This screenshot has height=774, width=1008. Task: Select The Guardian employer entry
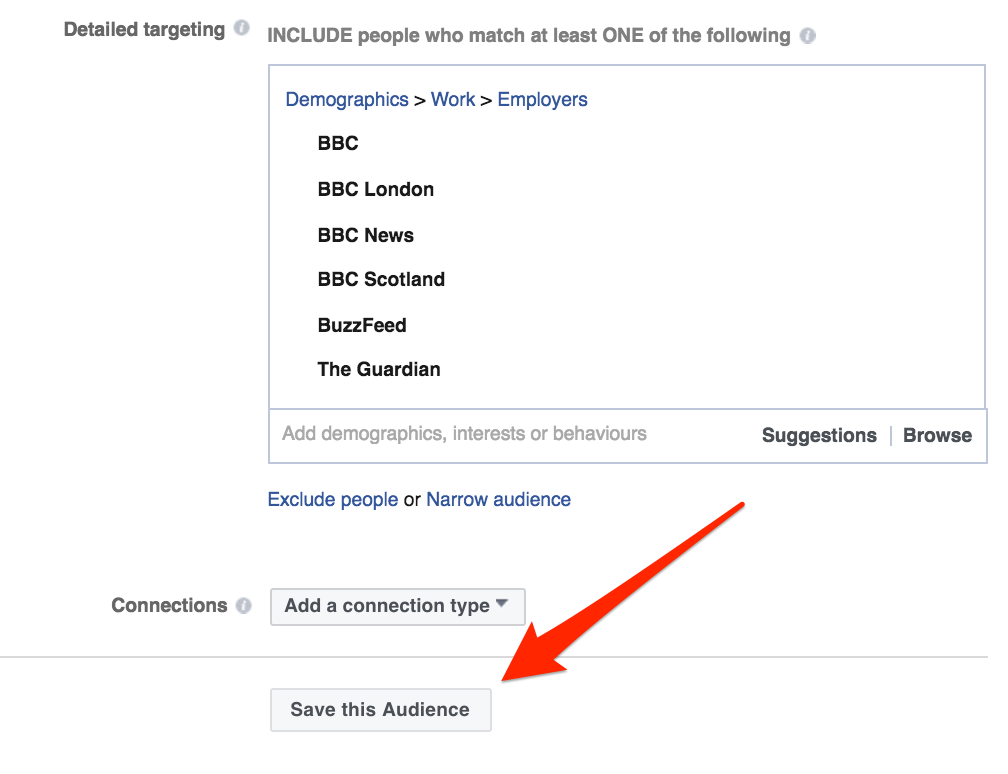pos(379,369)
